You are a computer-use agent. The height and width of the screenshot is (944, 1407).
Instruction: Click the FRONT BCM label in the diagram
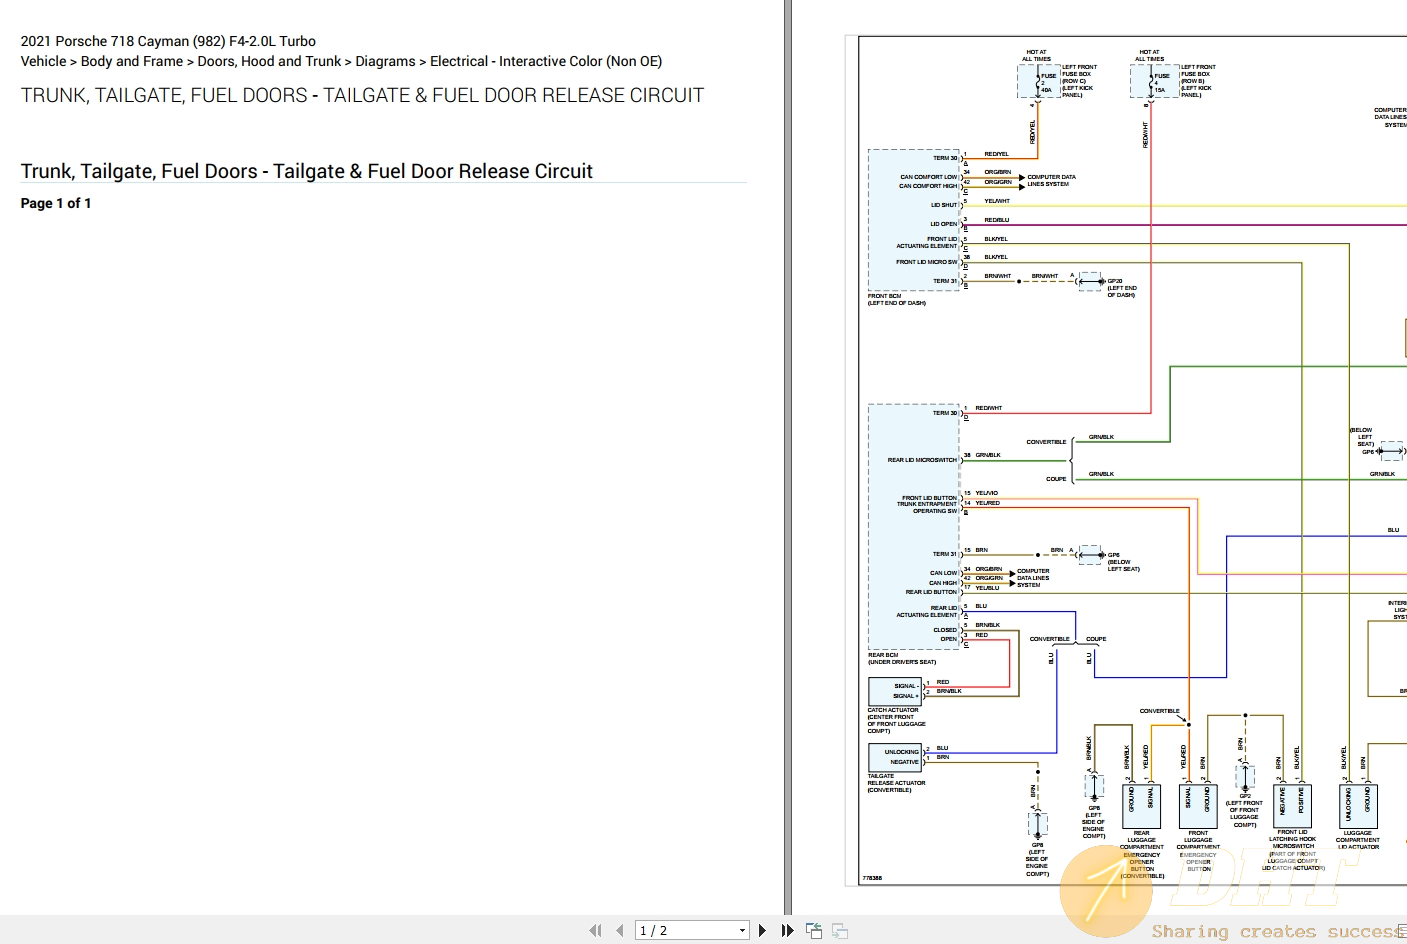click(x=884, y=296)
